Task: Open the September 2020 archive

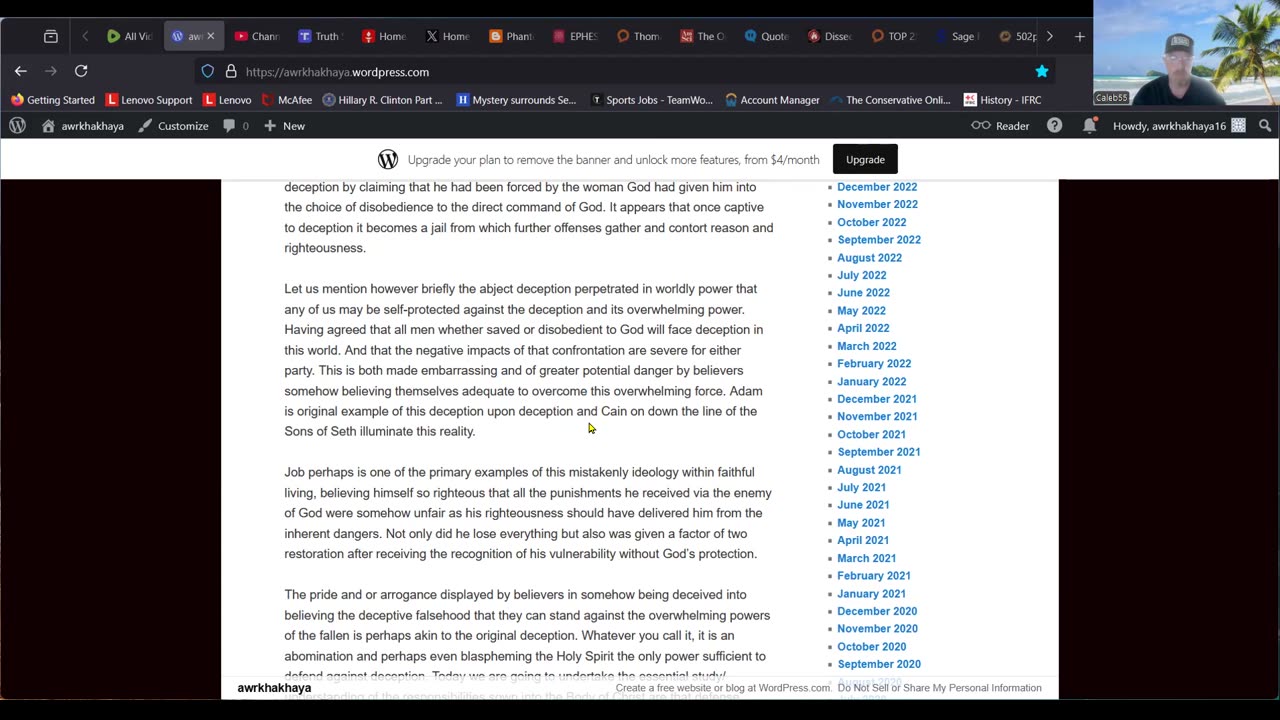Action: 879,664
